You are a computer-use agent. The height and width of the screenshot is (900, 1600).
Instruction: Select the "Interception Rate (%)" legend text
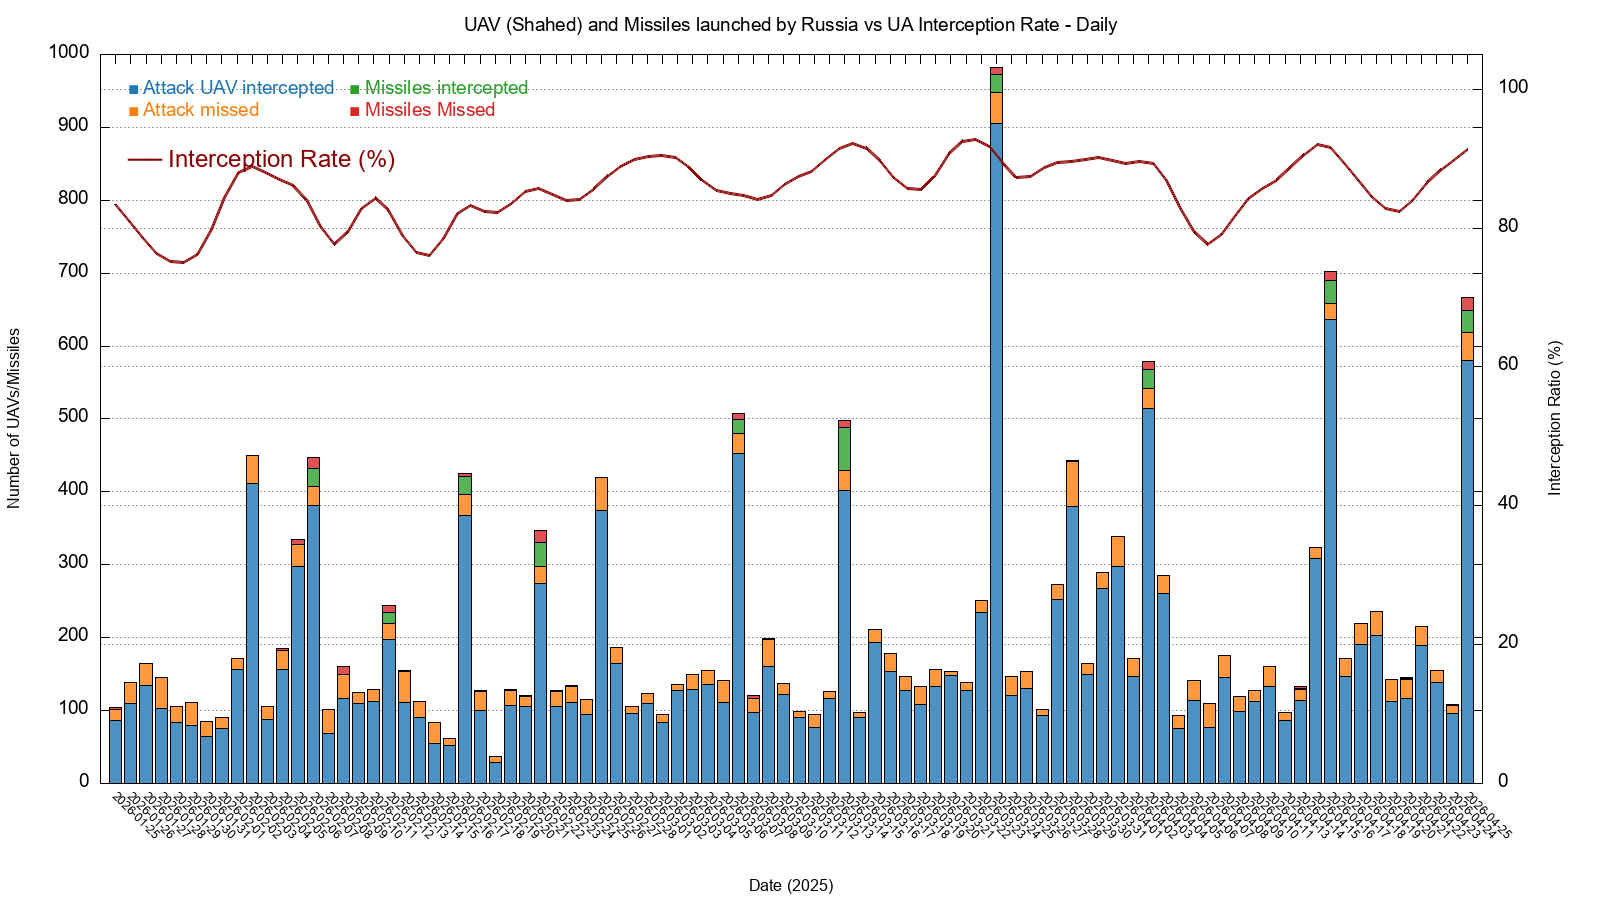(281, 159)
